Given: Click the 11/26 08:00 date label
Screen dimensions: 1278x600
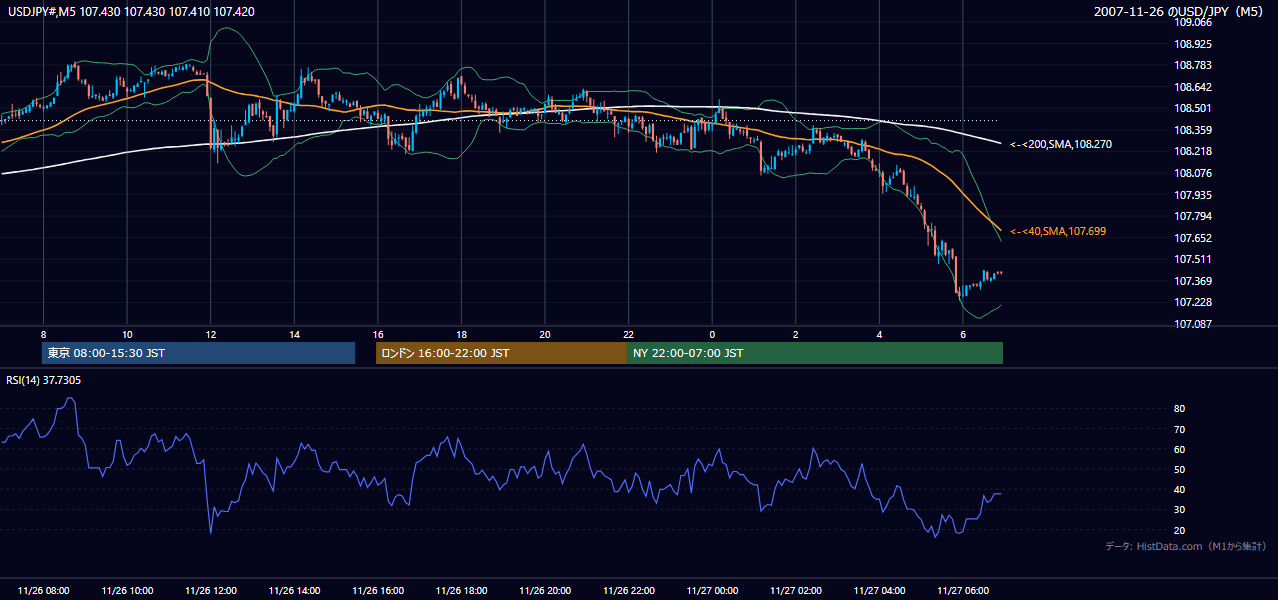Looking at the screenshot, I should point(43,591).
